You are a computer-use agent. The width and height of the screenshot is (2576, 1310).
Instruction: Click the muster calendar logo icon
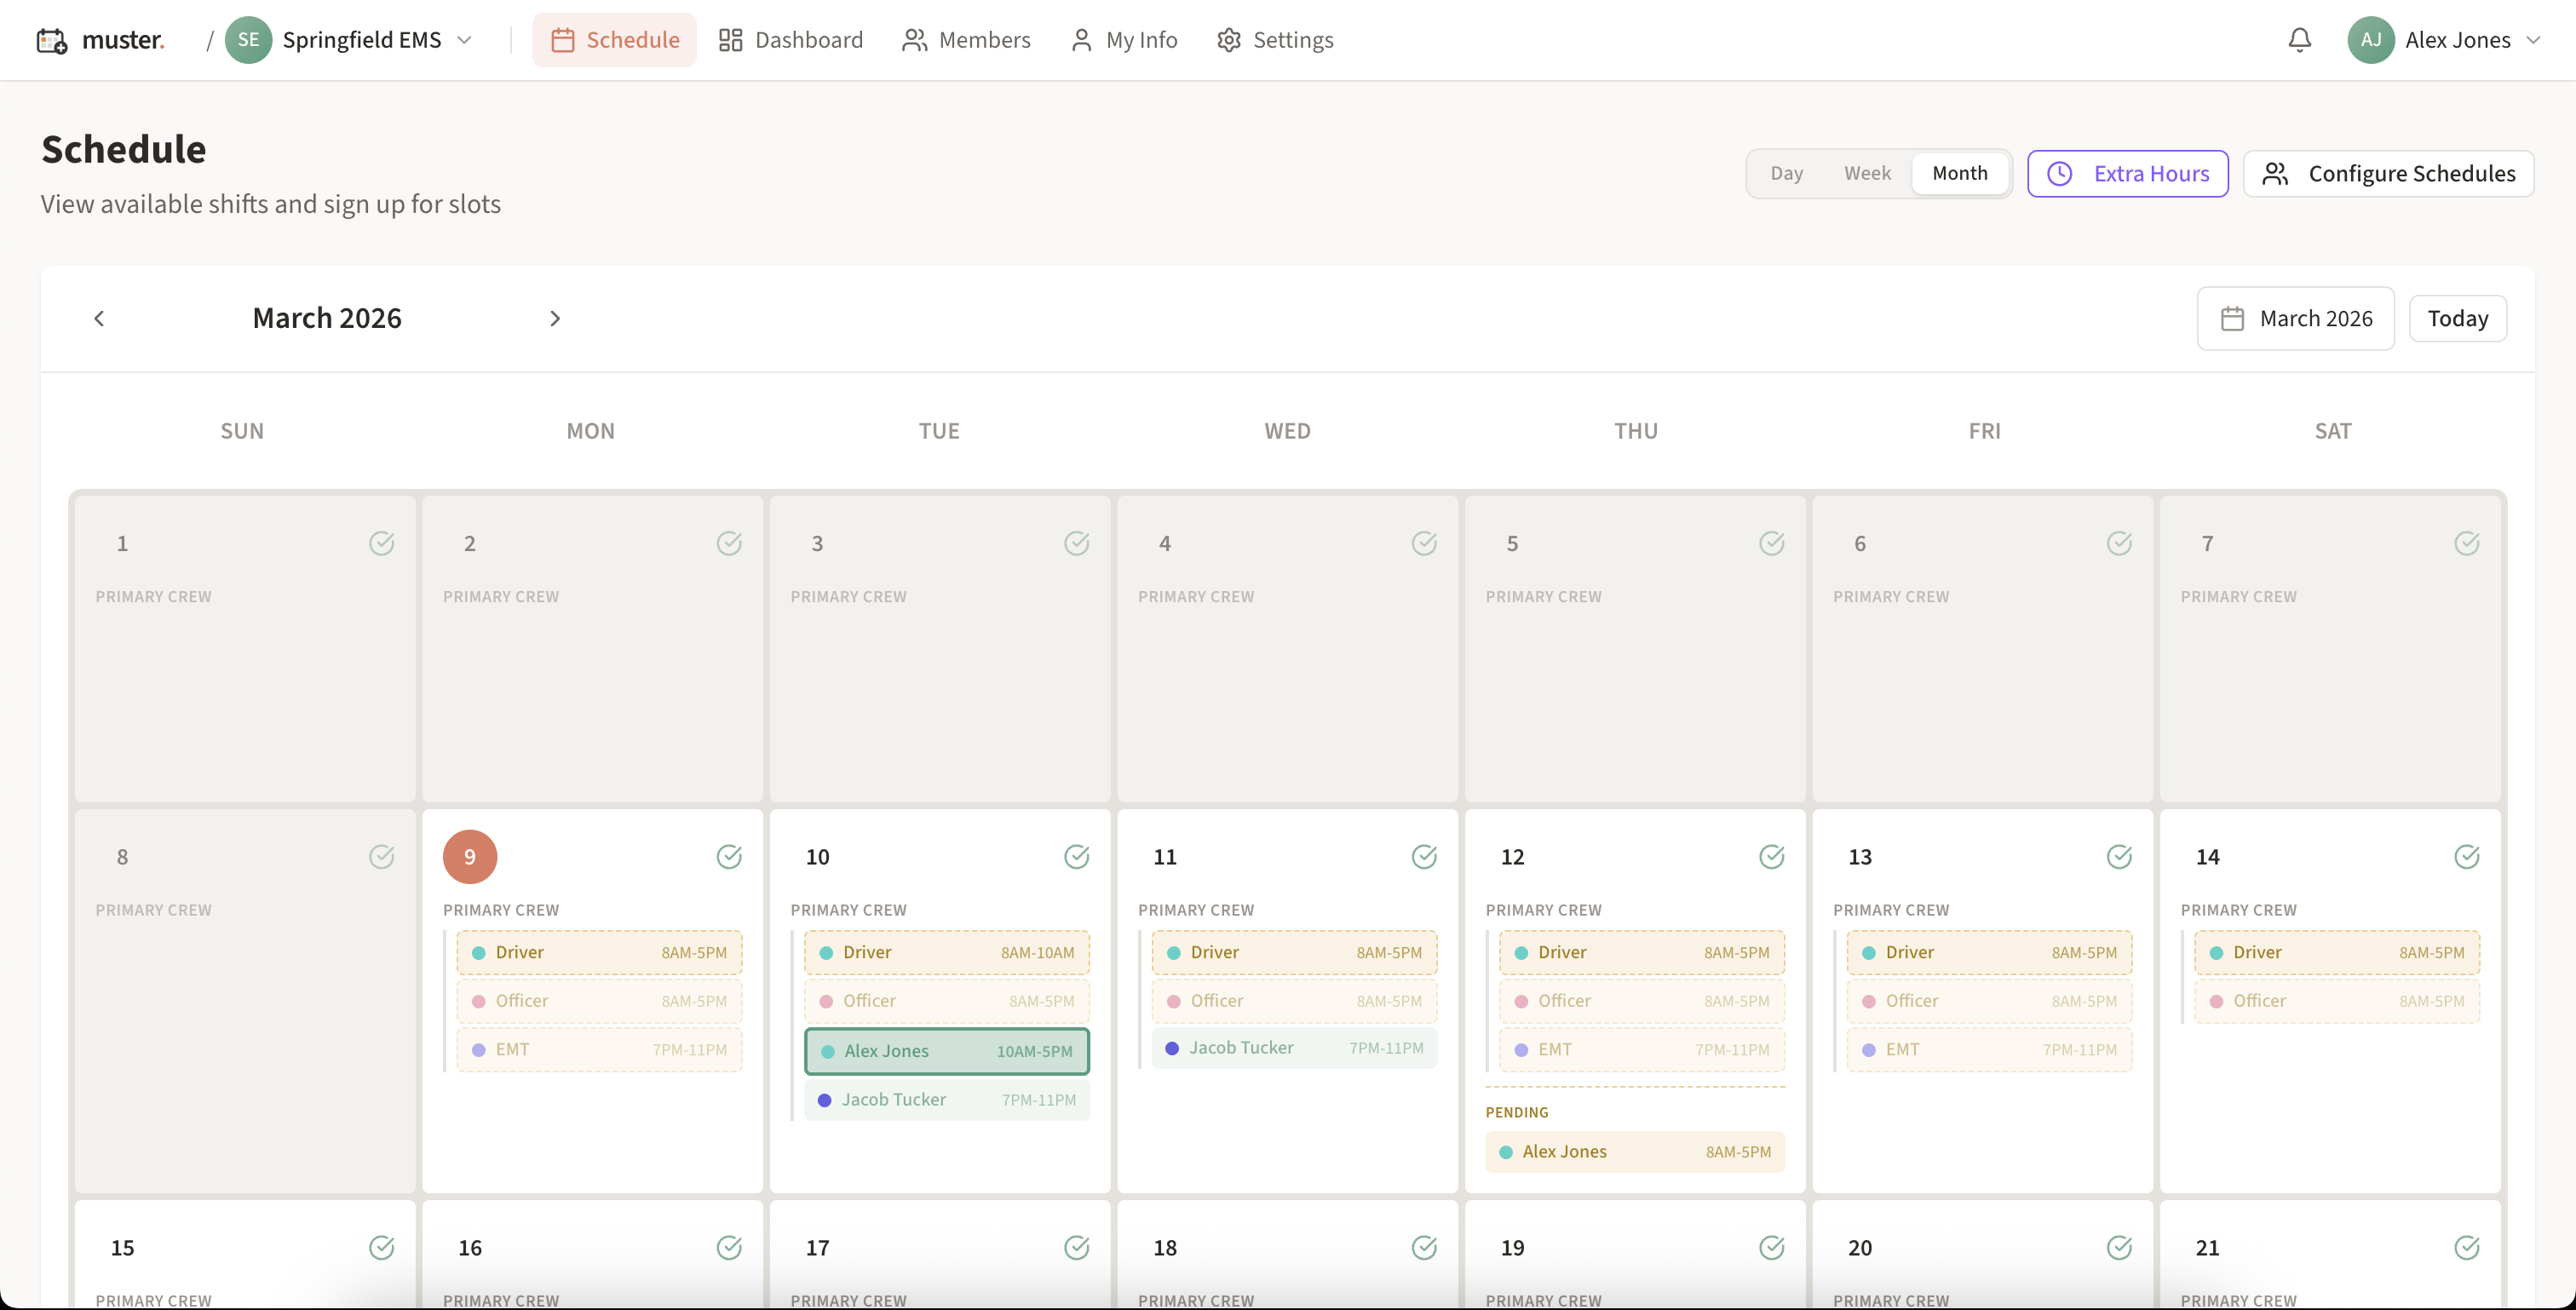pyautogui.click(x=52, y=40)
